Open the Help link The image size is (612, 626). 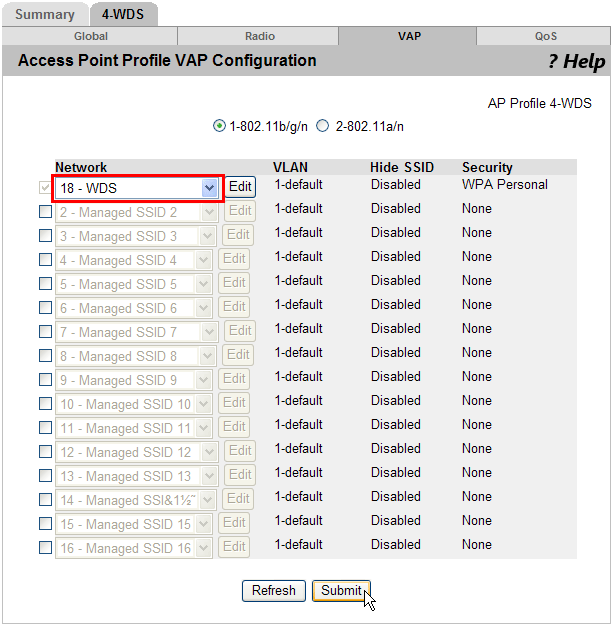point(576,62)
